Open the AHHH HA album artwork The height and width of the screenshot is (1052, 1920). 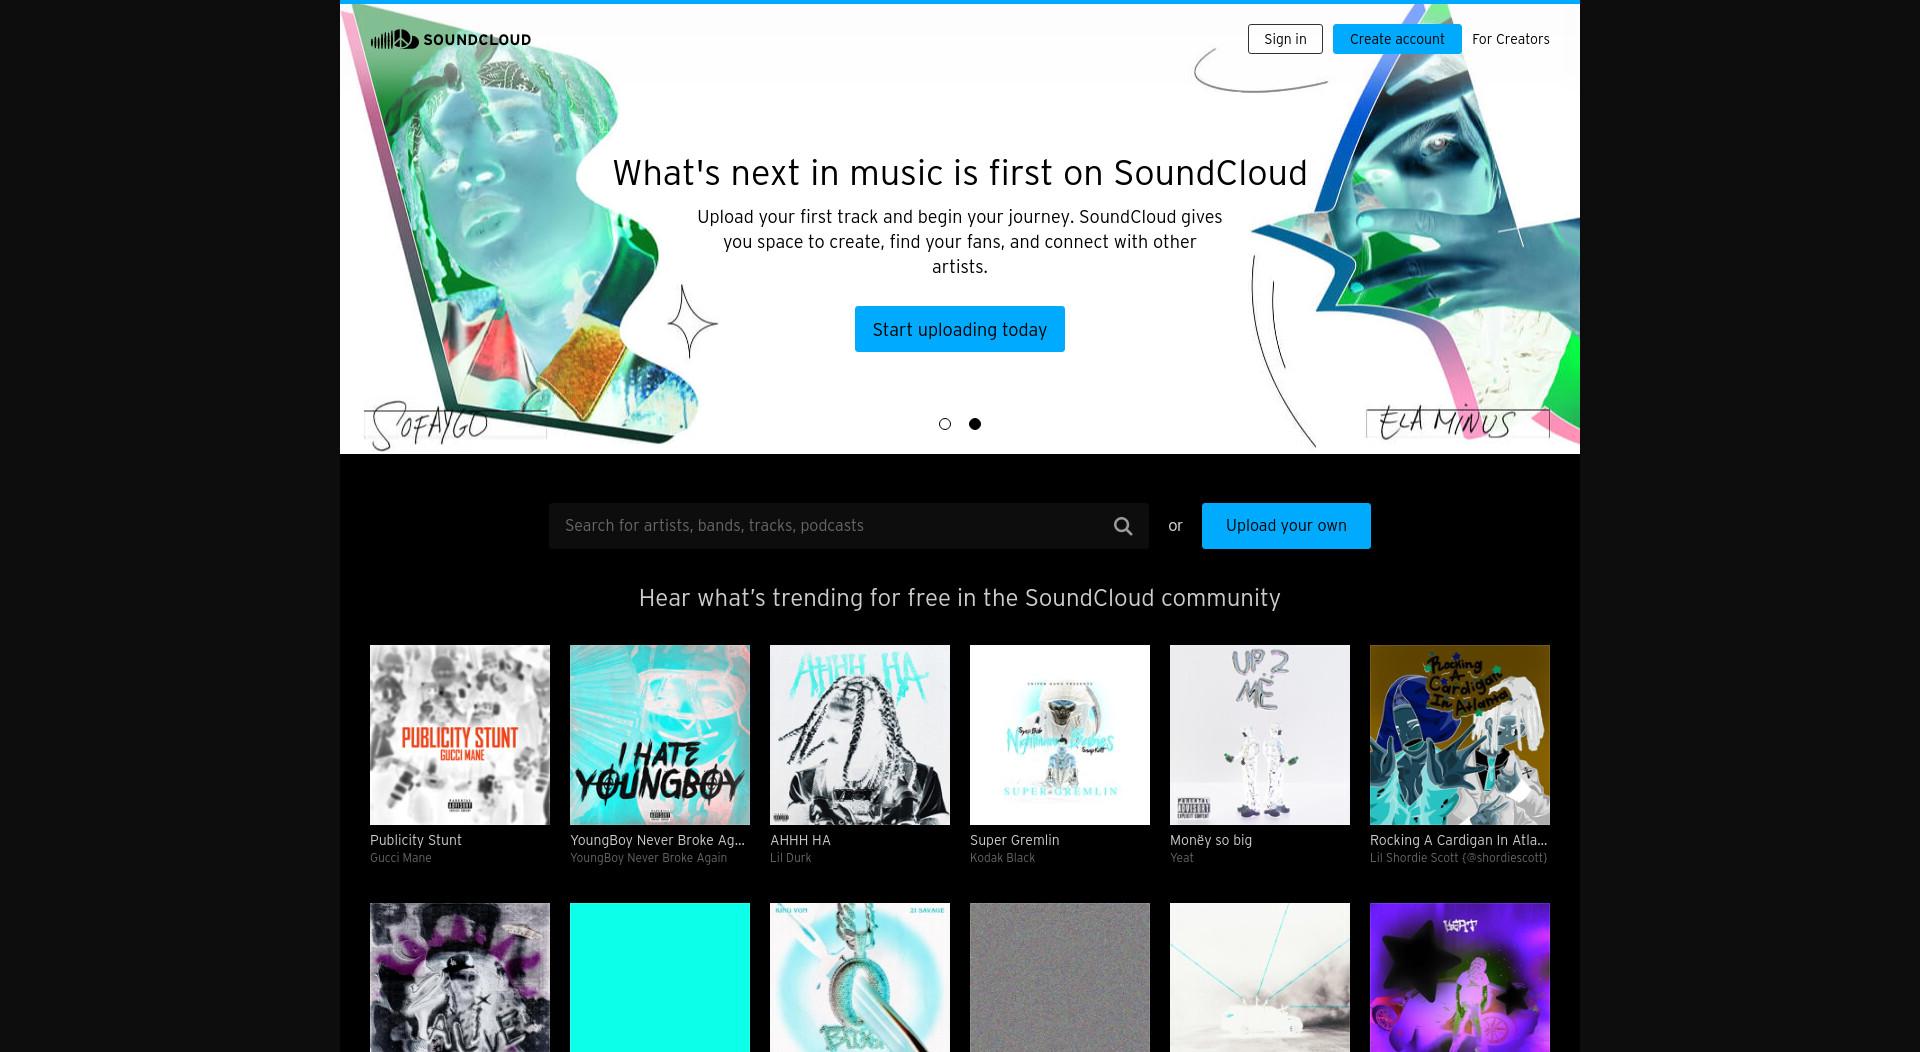pyautogui.click(x=860, y=735)
